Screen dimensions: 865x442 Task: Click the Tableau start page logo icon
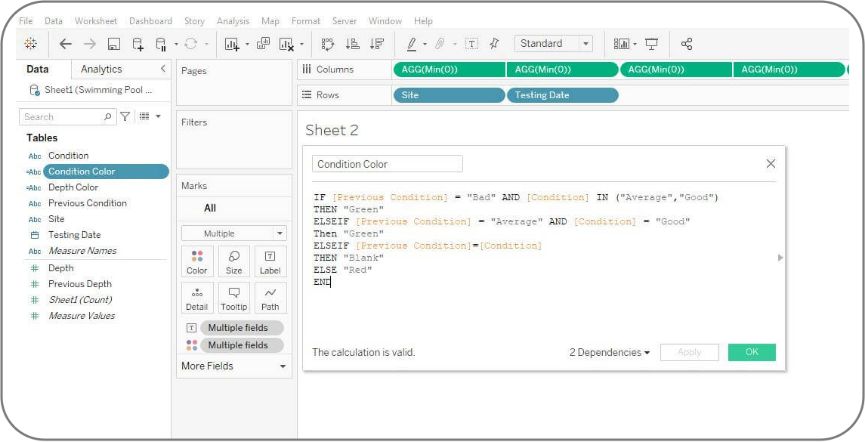(30, 44)
